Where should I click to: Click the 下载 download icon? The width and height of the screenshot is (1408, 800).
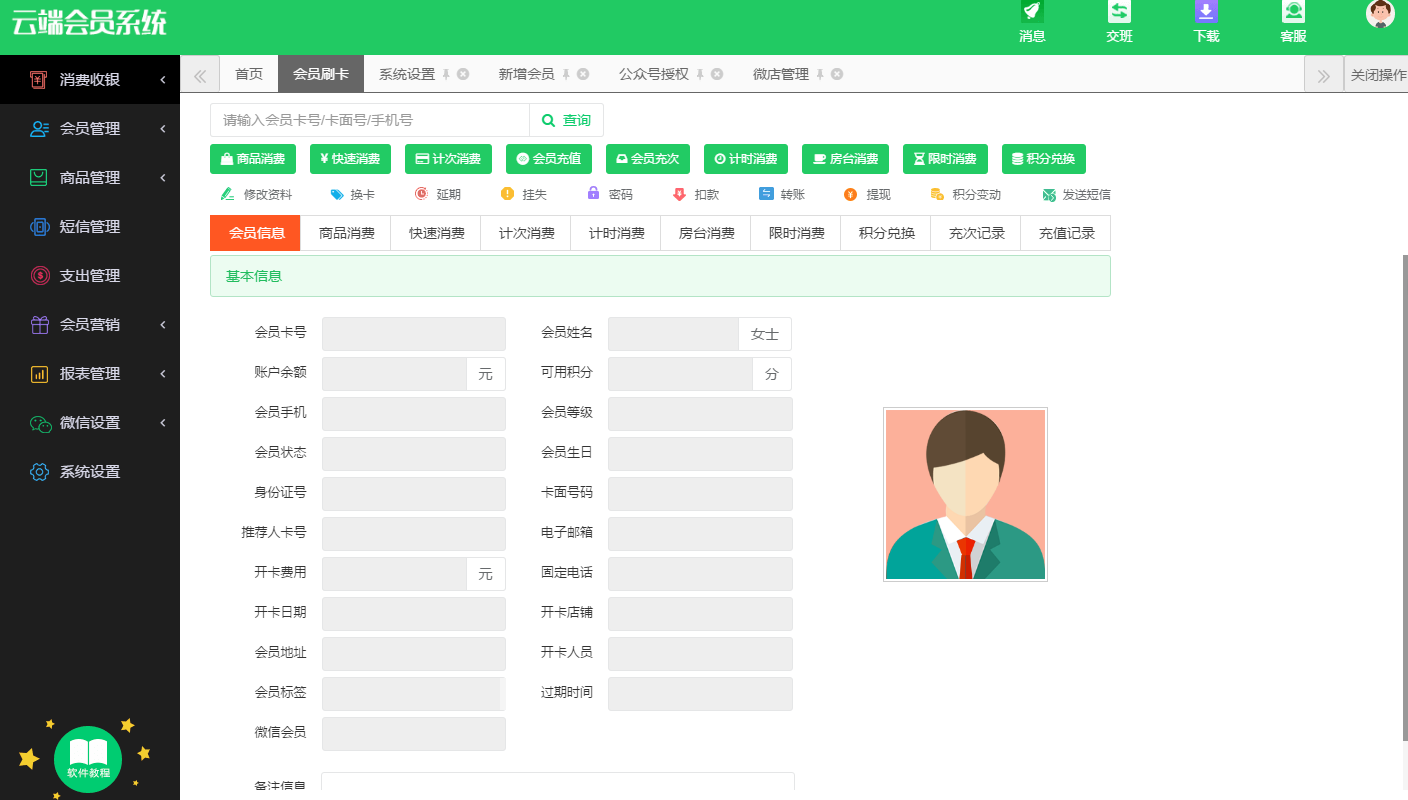tap(1206, 12)
